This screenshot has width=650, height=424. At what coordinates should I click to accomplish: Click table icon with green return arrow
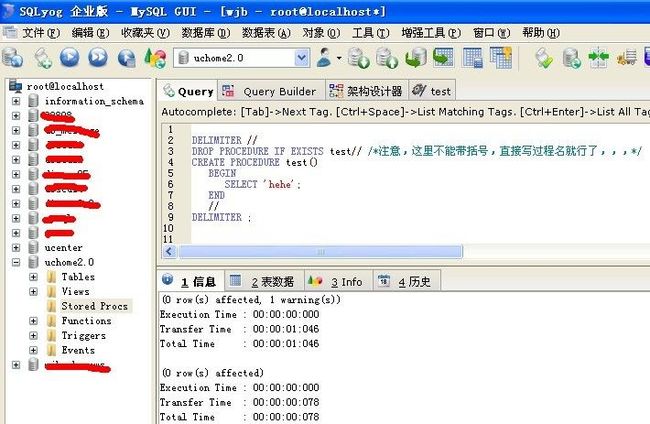pos(444,58)
